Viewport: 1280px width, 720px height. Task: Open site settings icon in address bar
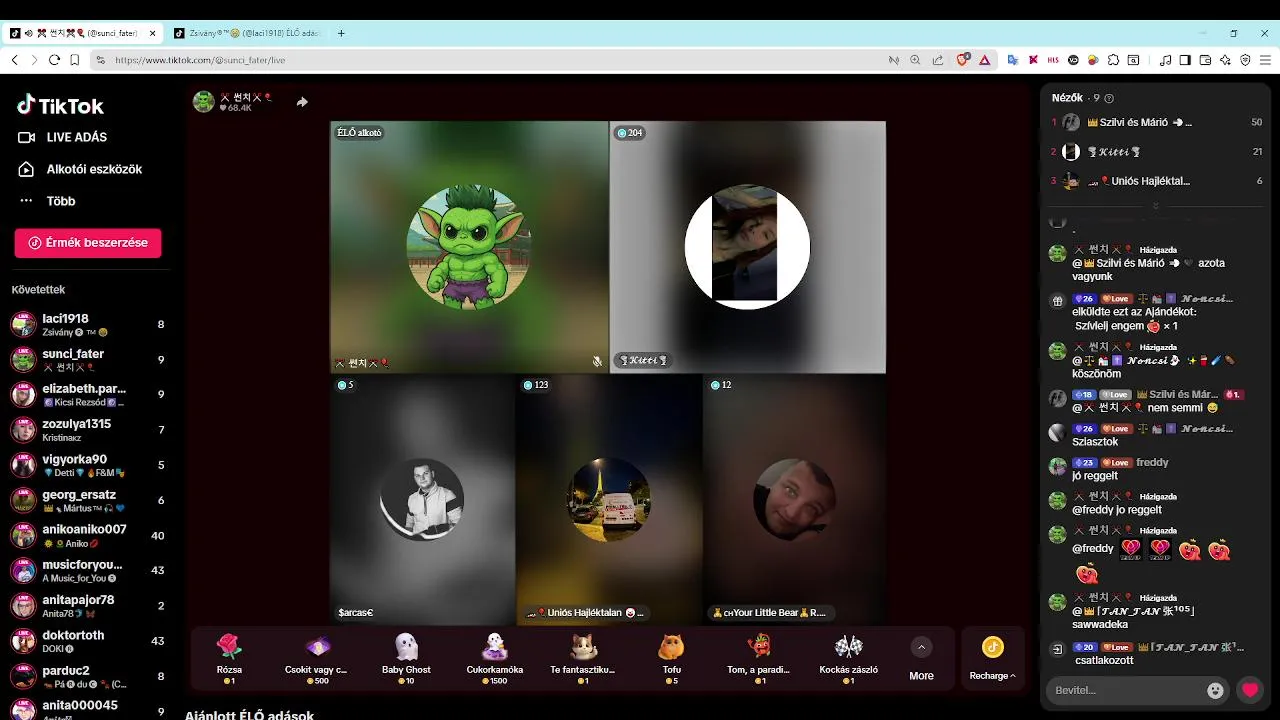coord(101,60)
